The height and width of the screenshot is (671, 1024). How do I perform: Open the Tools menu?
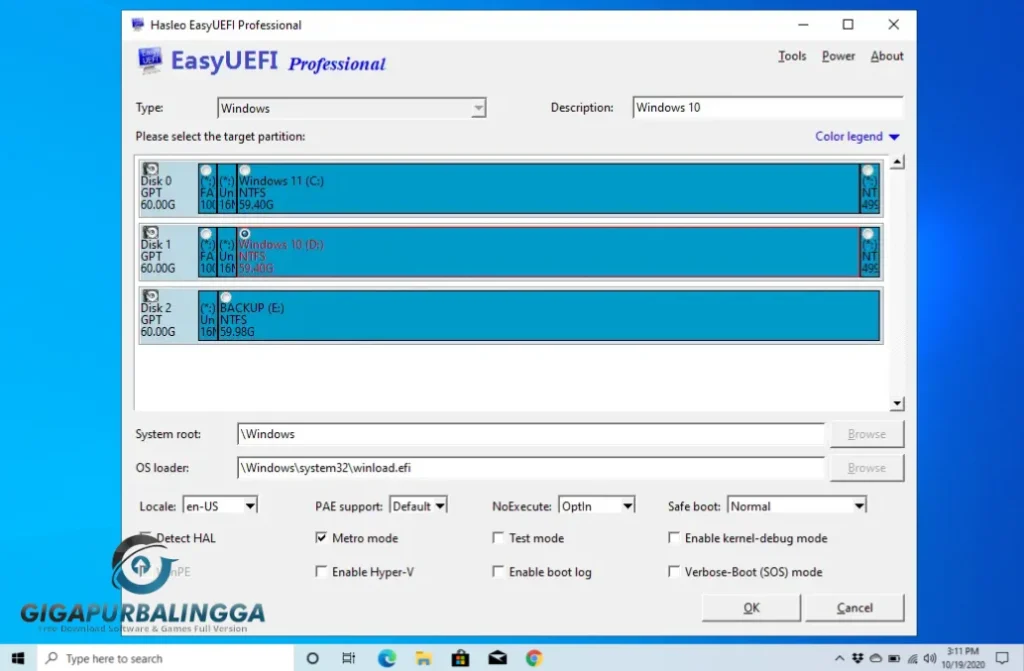[x=792, y=56]
